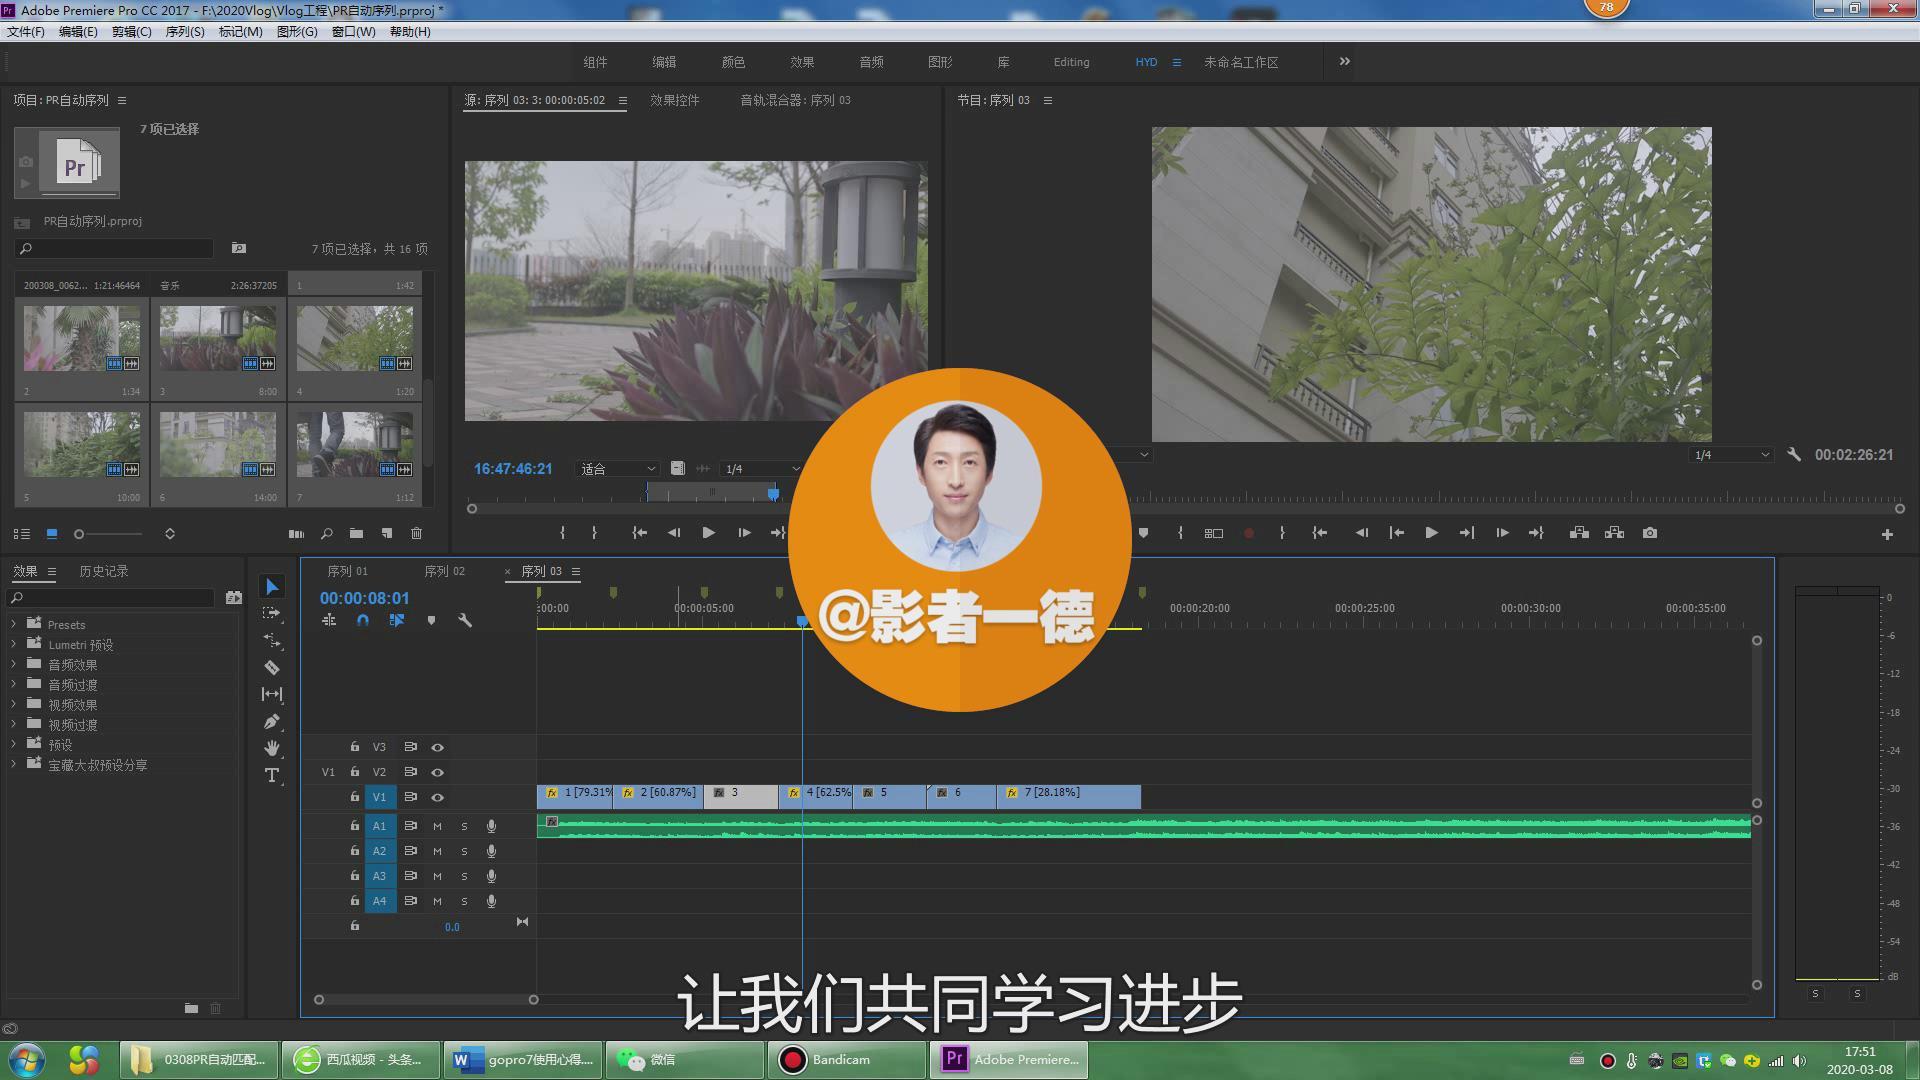Select the Razor tool
Image resolution: width=1920 pixels, height=1080 pixels.
[272, 667]
